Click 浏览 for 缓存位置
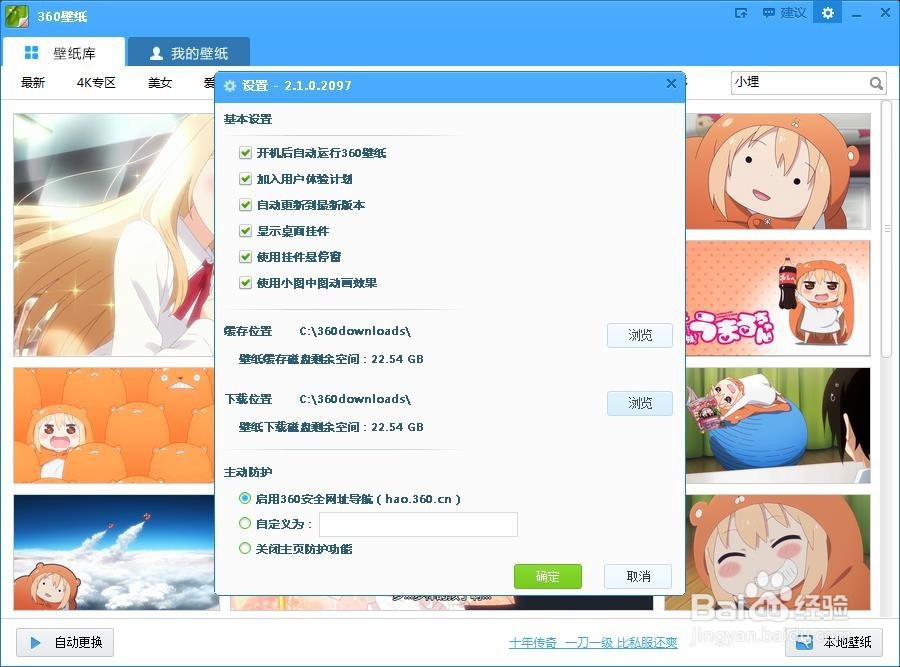 coord(639,335)
